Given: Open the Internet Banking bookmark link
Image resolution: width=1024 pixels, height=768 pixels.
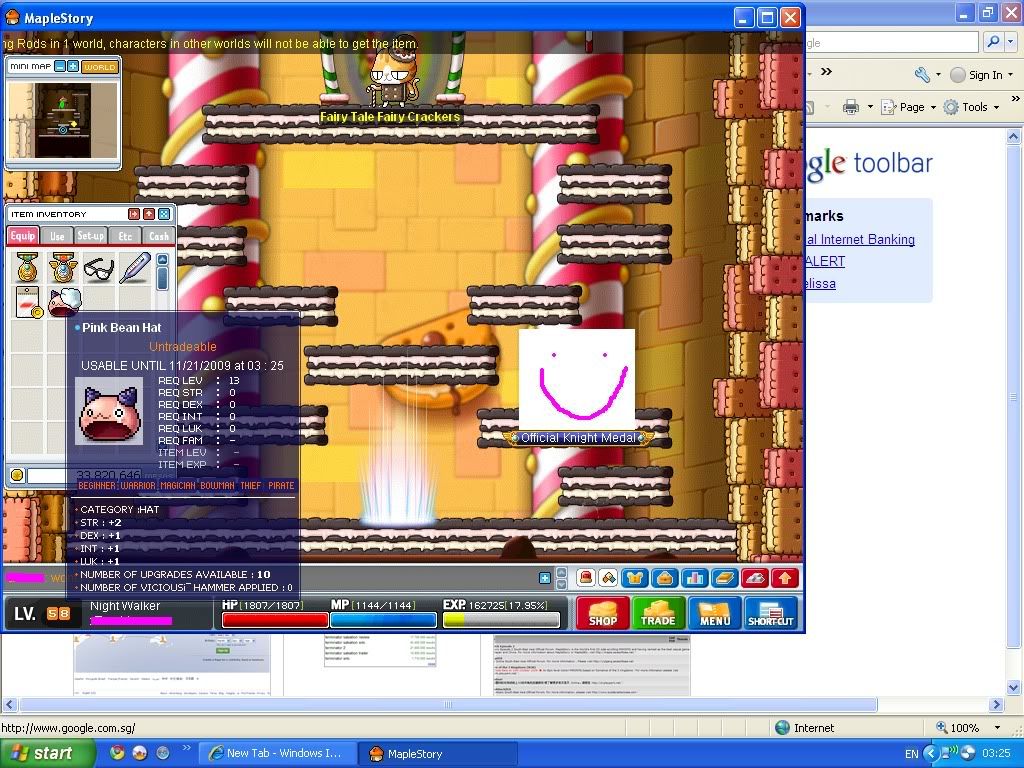Looking at the screenshot, I should pyautogui.click(x=860, y=240).
